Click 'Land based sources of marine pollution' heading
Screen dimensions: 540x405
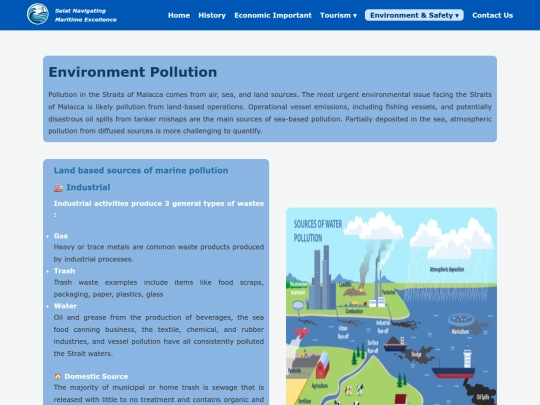pos(141,170)
